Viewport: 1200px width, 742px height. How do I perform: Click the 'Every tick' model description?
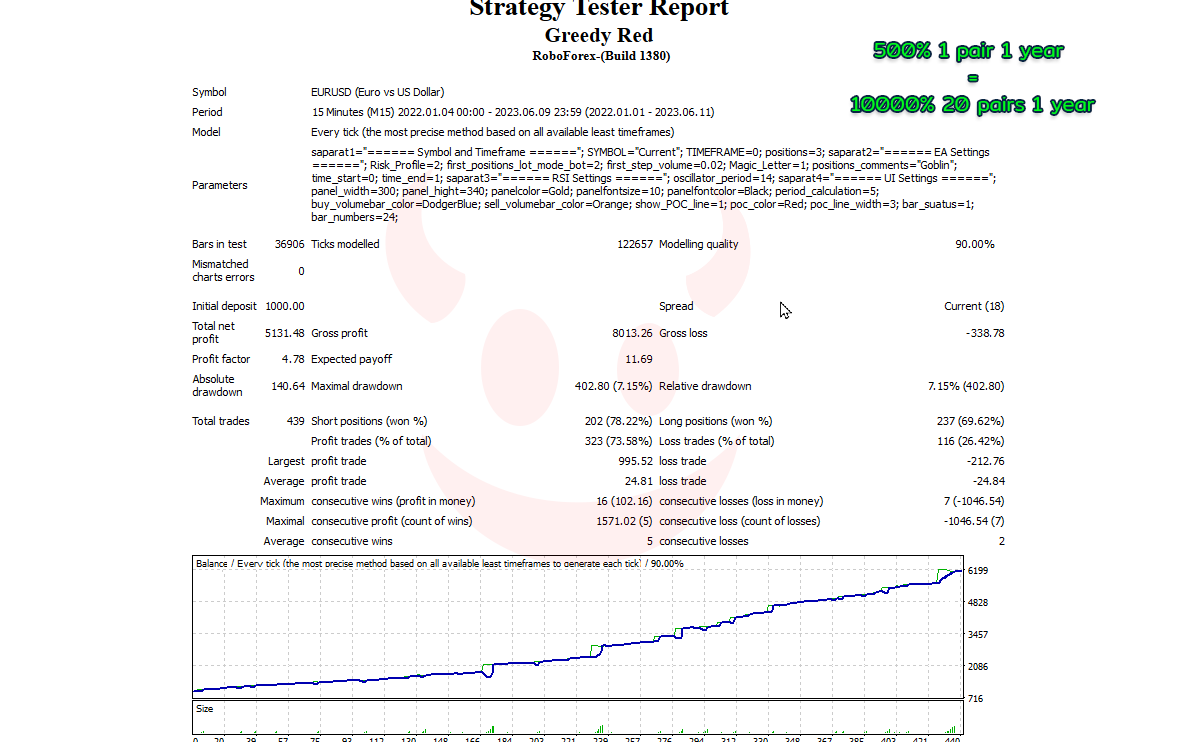492,132
